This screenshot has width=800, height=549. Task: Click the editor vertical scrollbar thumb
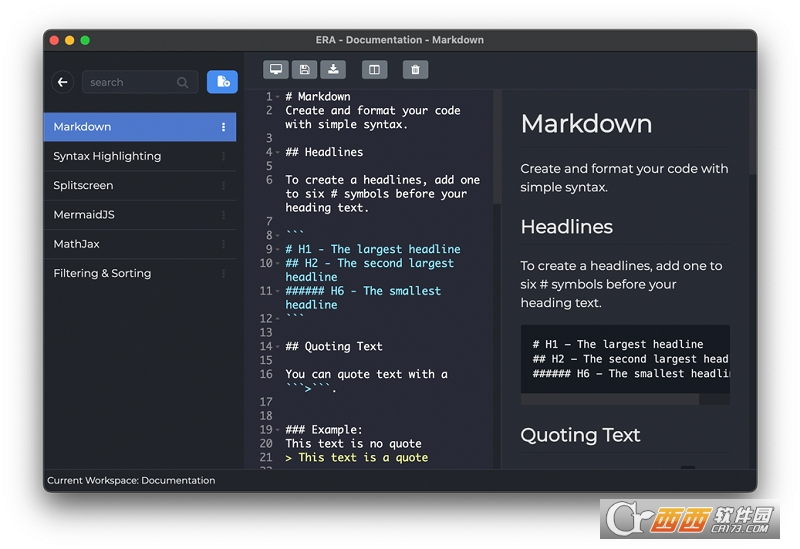click(x=497, y=147)
